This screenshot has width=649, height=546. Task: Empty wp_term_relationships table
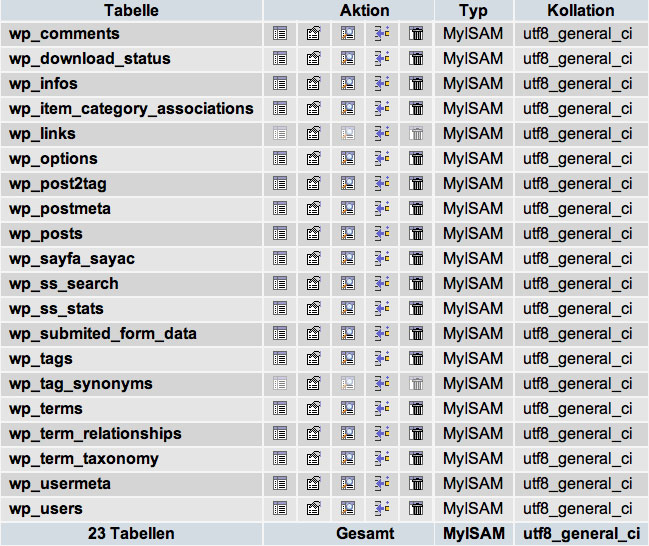coord(416,433)
